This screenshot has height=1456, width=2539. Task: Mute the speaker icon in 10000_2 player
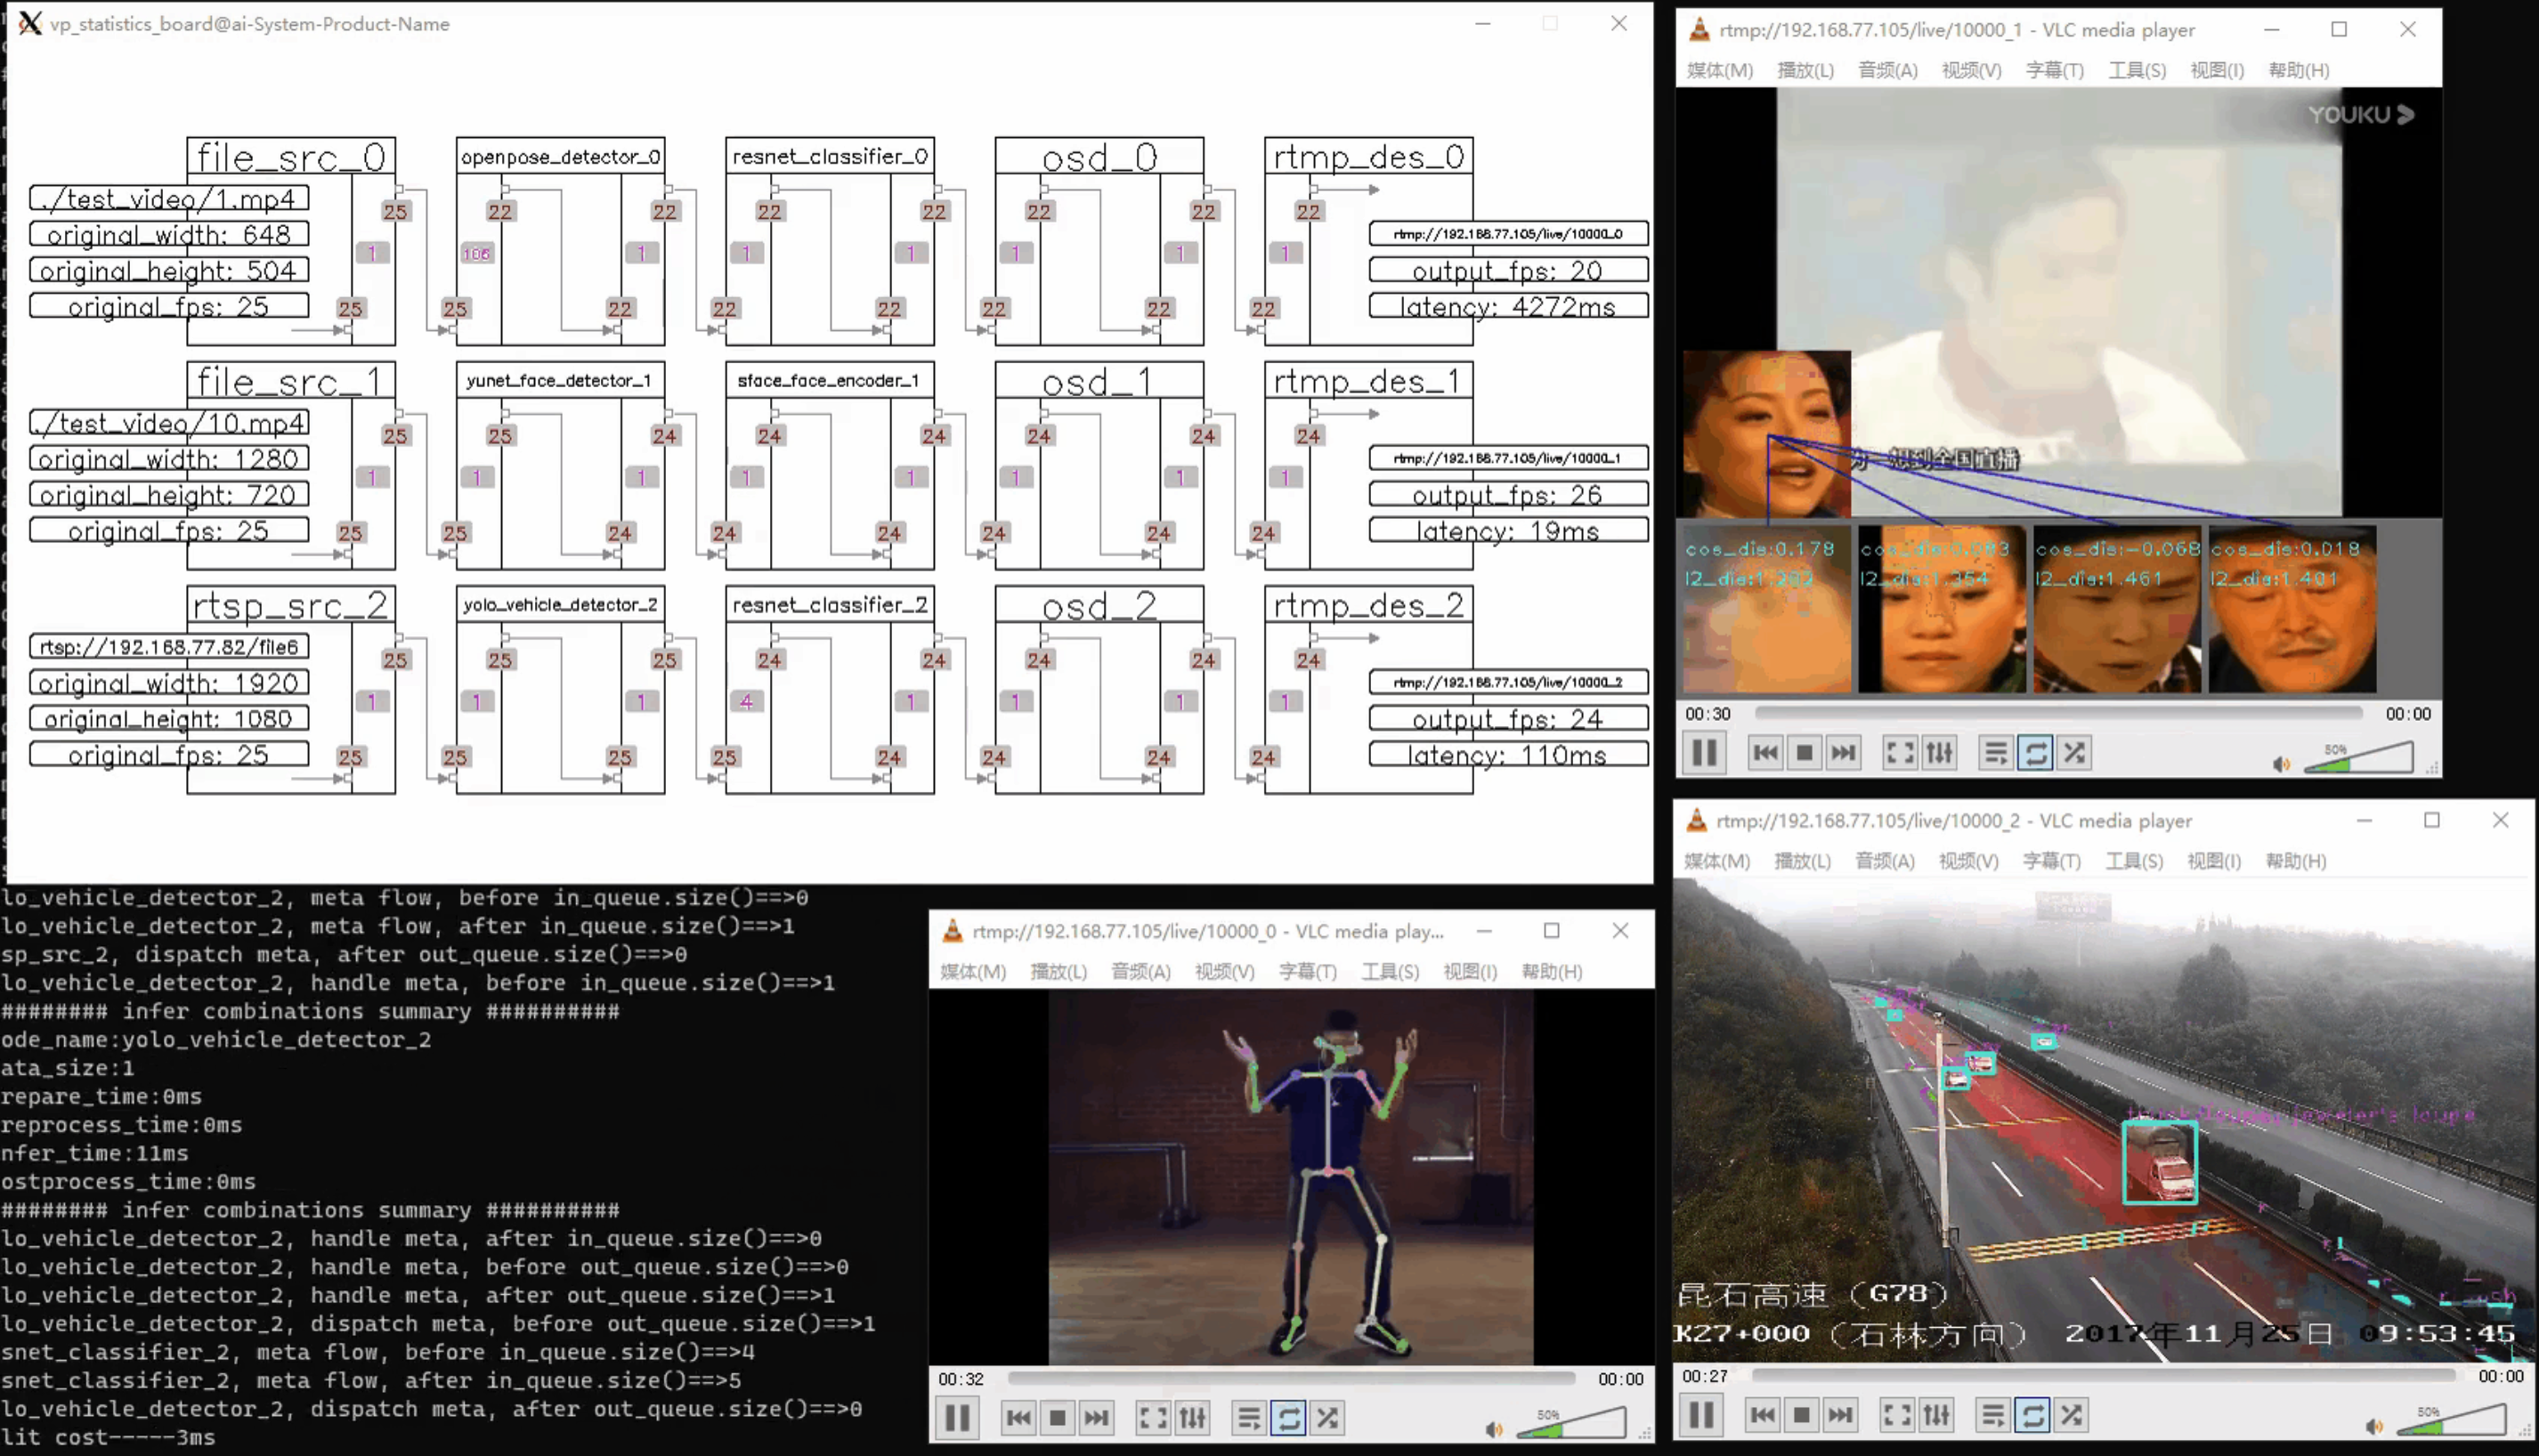pyautogui.click(x=2374, y=1426)
